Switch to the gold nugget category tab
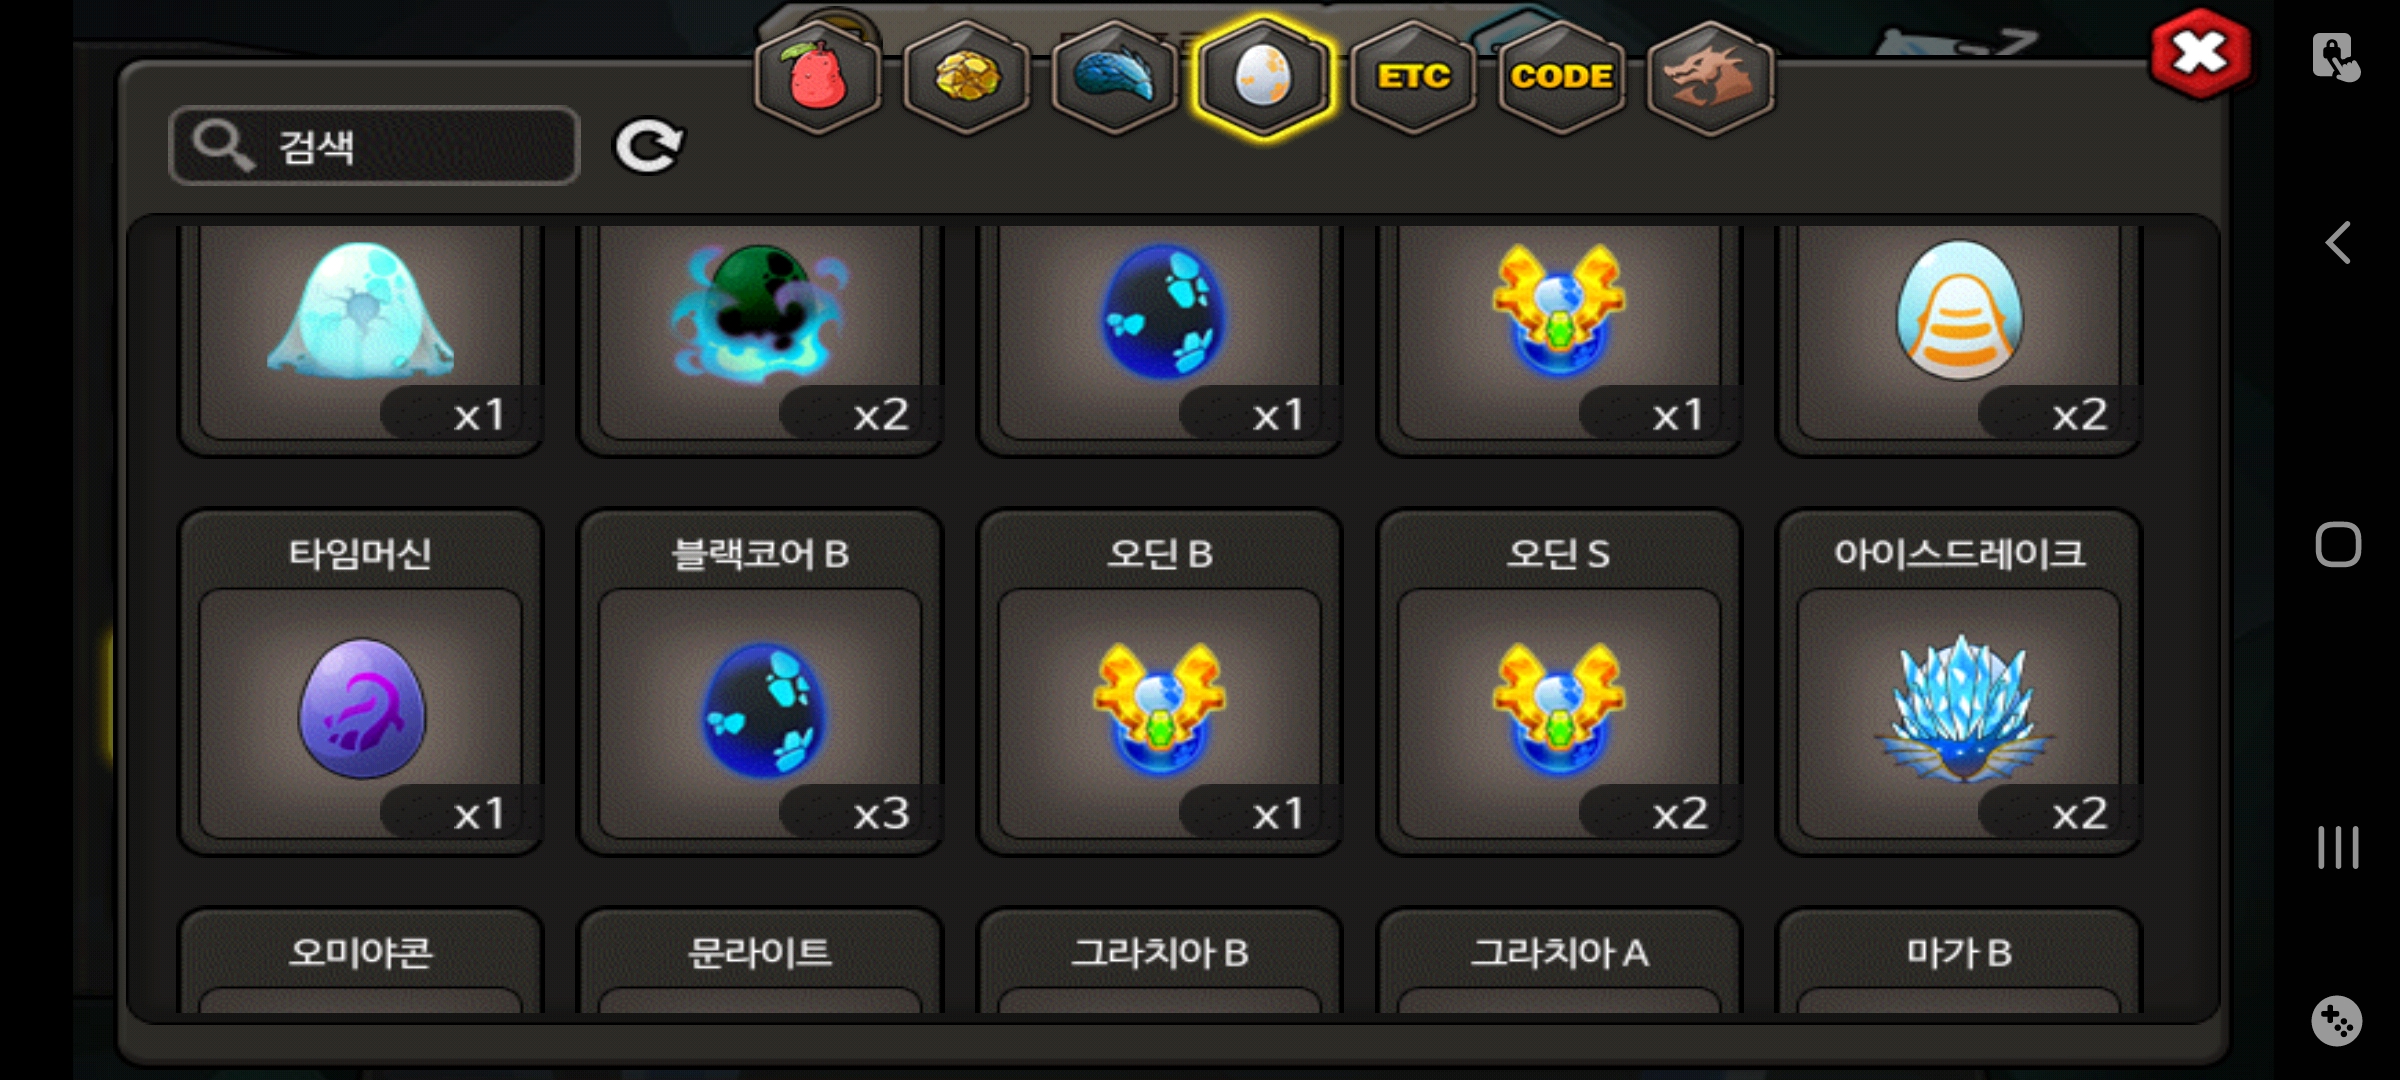Screen dimensions: 2400x1080 966,77
